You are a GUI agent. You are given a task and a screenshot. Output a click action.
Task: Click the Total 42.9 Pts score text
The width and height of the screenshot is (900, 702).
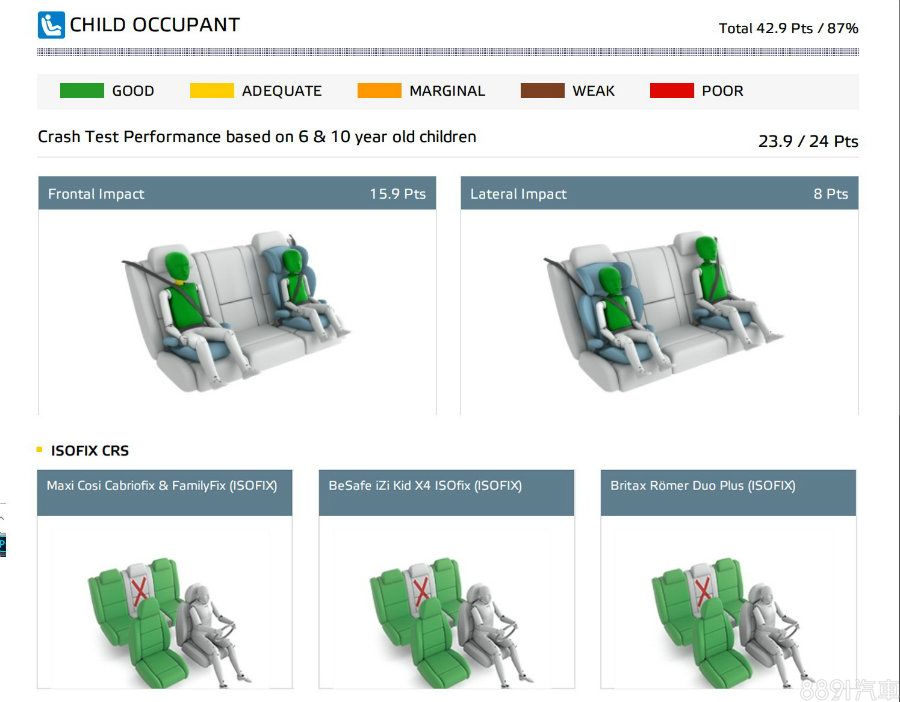pos(788,28)
